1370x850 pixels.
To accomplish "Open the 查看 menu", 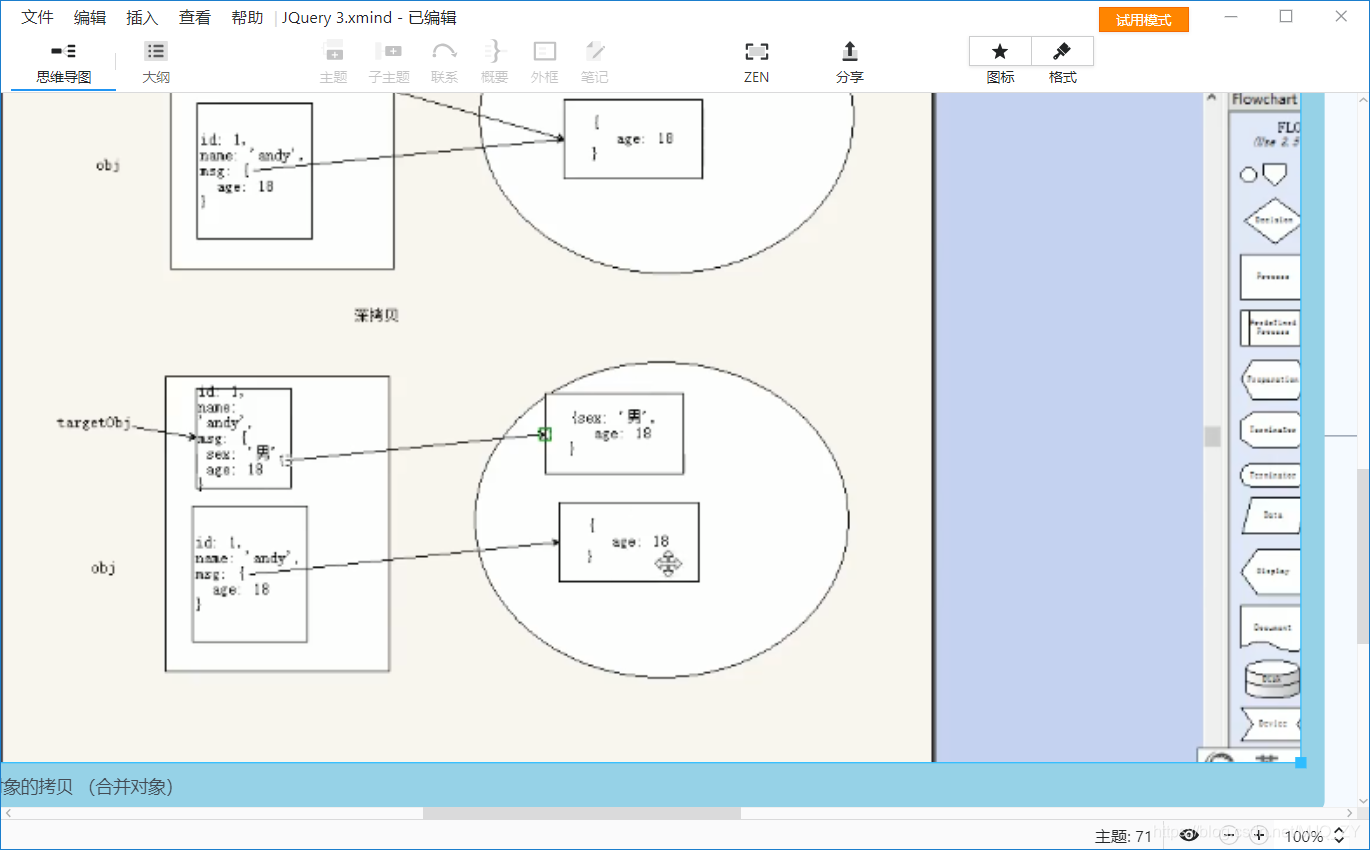I will point(195,18).
